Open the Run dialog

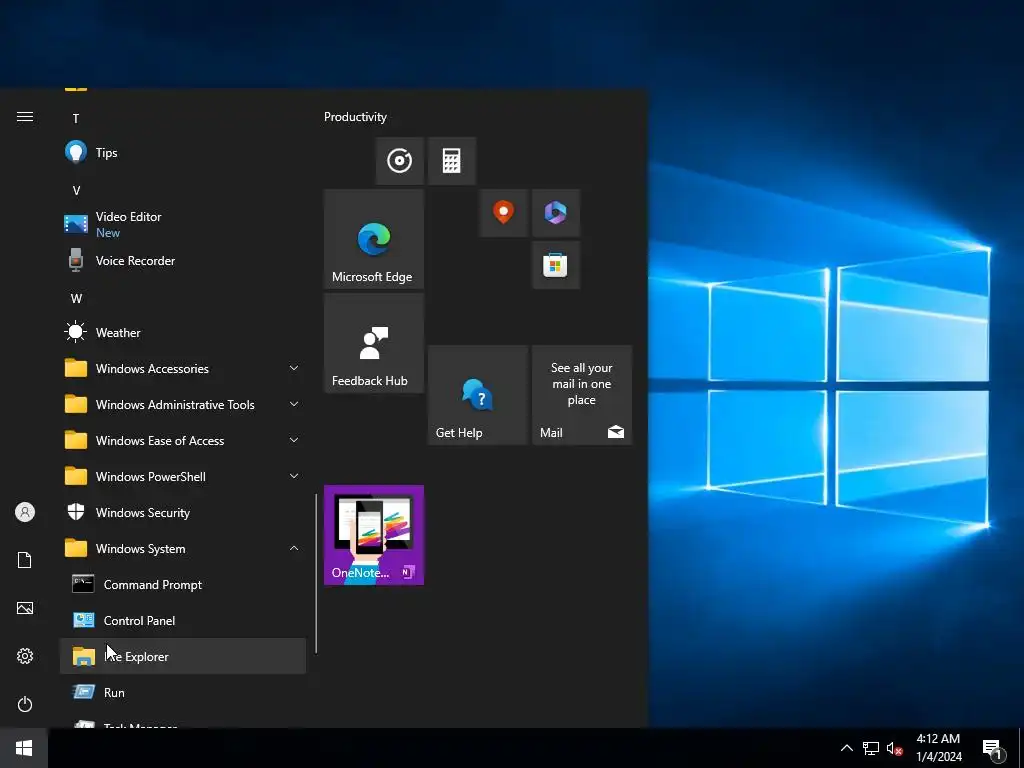pos(183,692)
